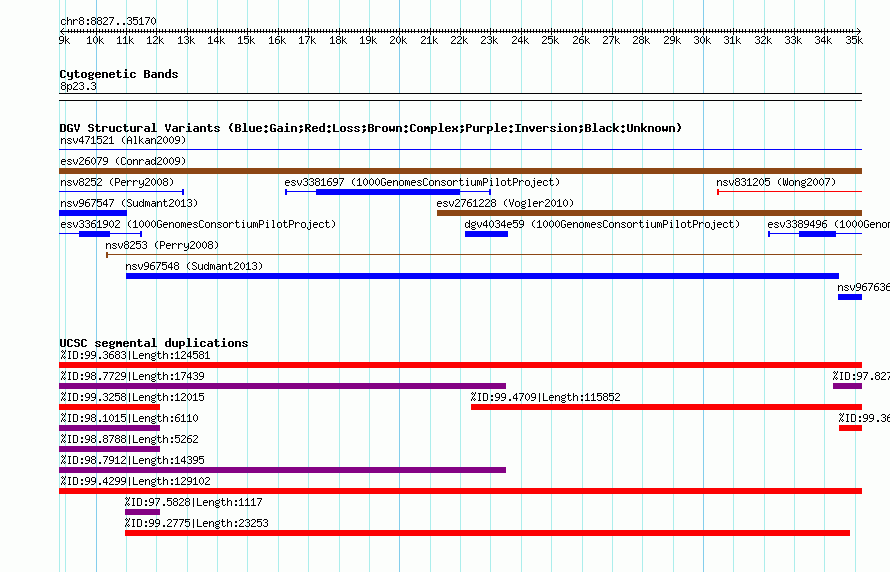Image resolution: width=890 pixels, height=572 pixels.
Task: Click the 12k ruler tick label
Action: 155,40
